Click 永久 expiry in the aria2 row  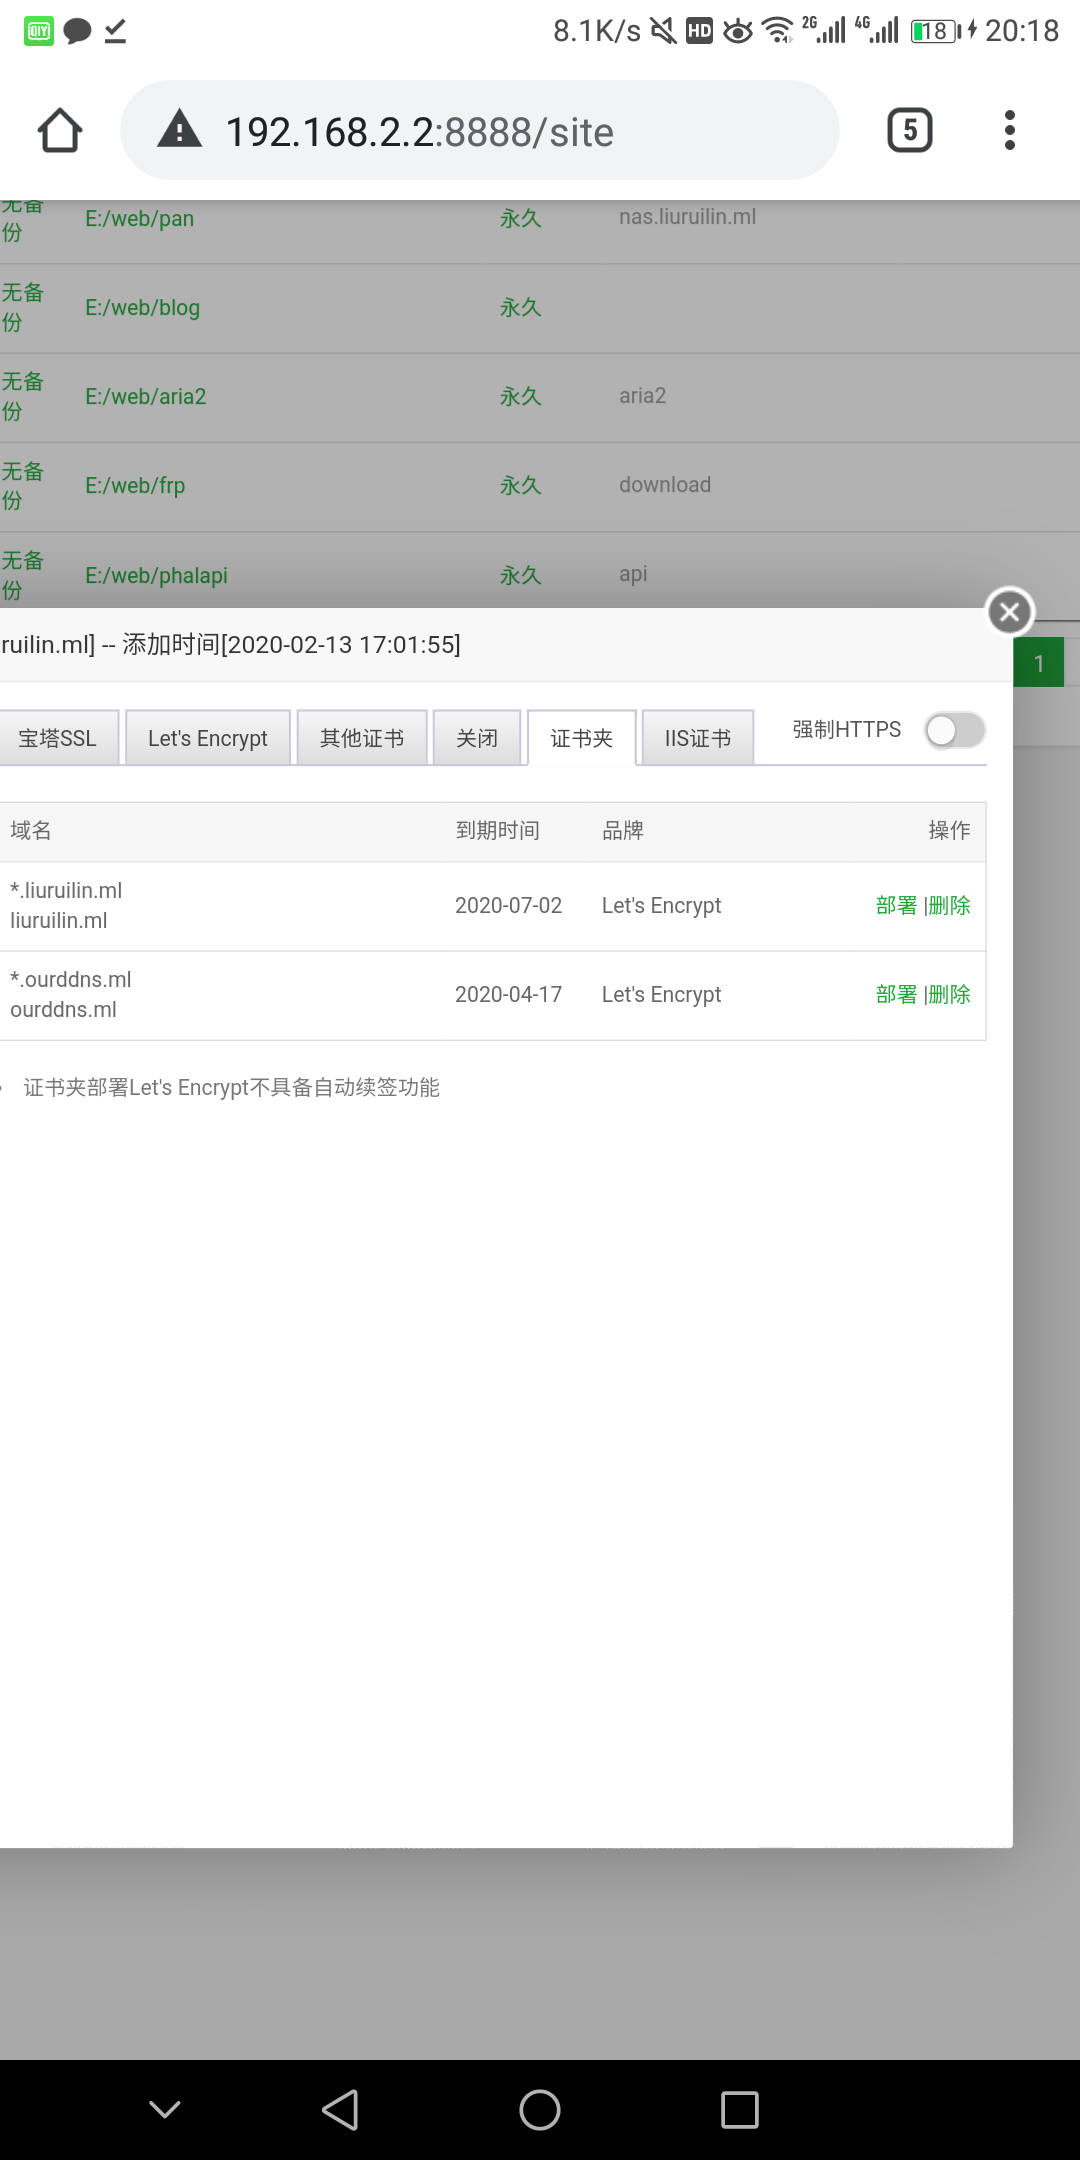tap(521, 397)
